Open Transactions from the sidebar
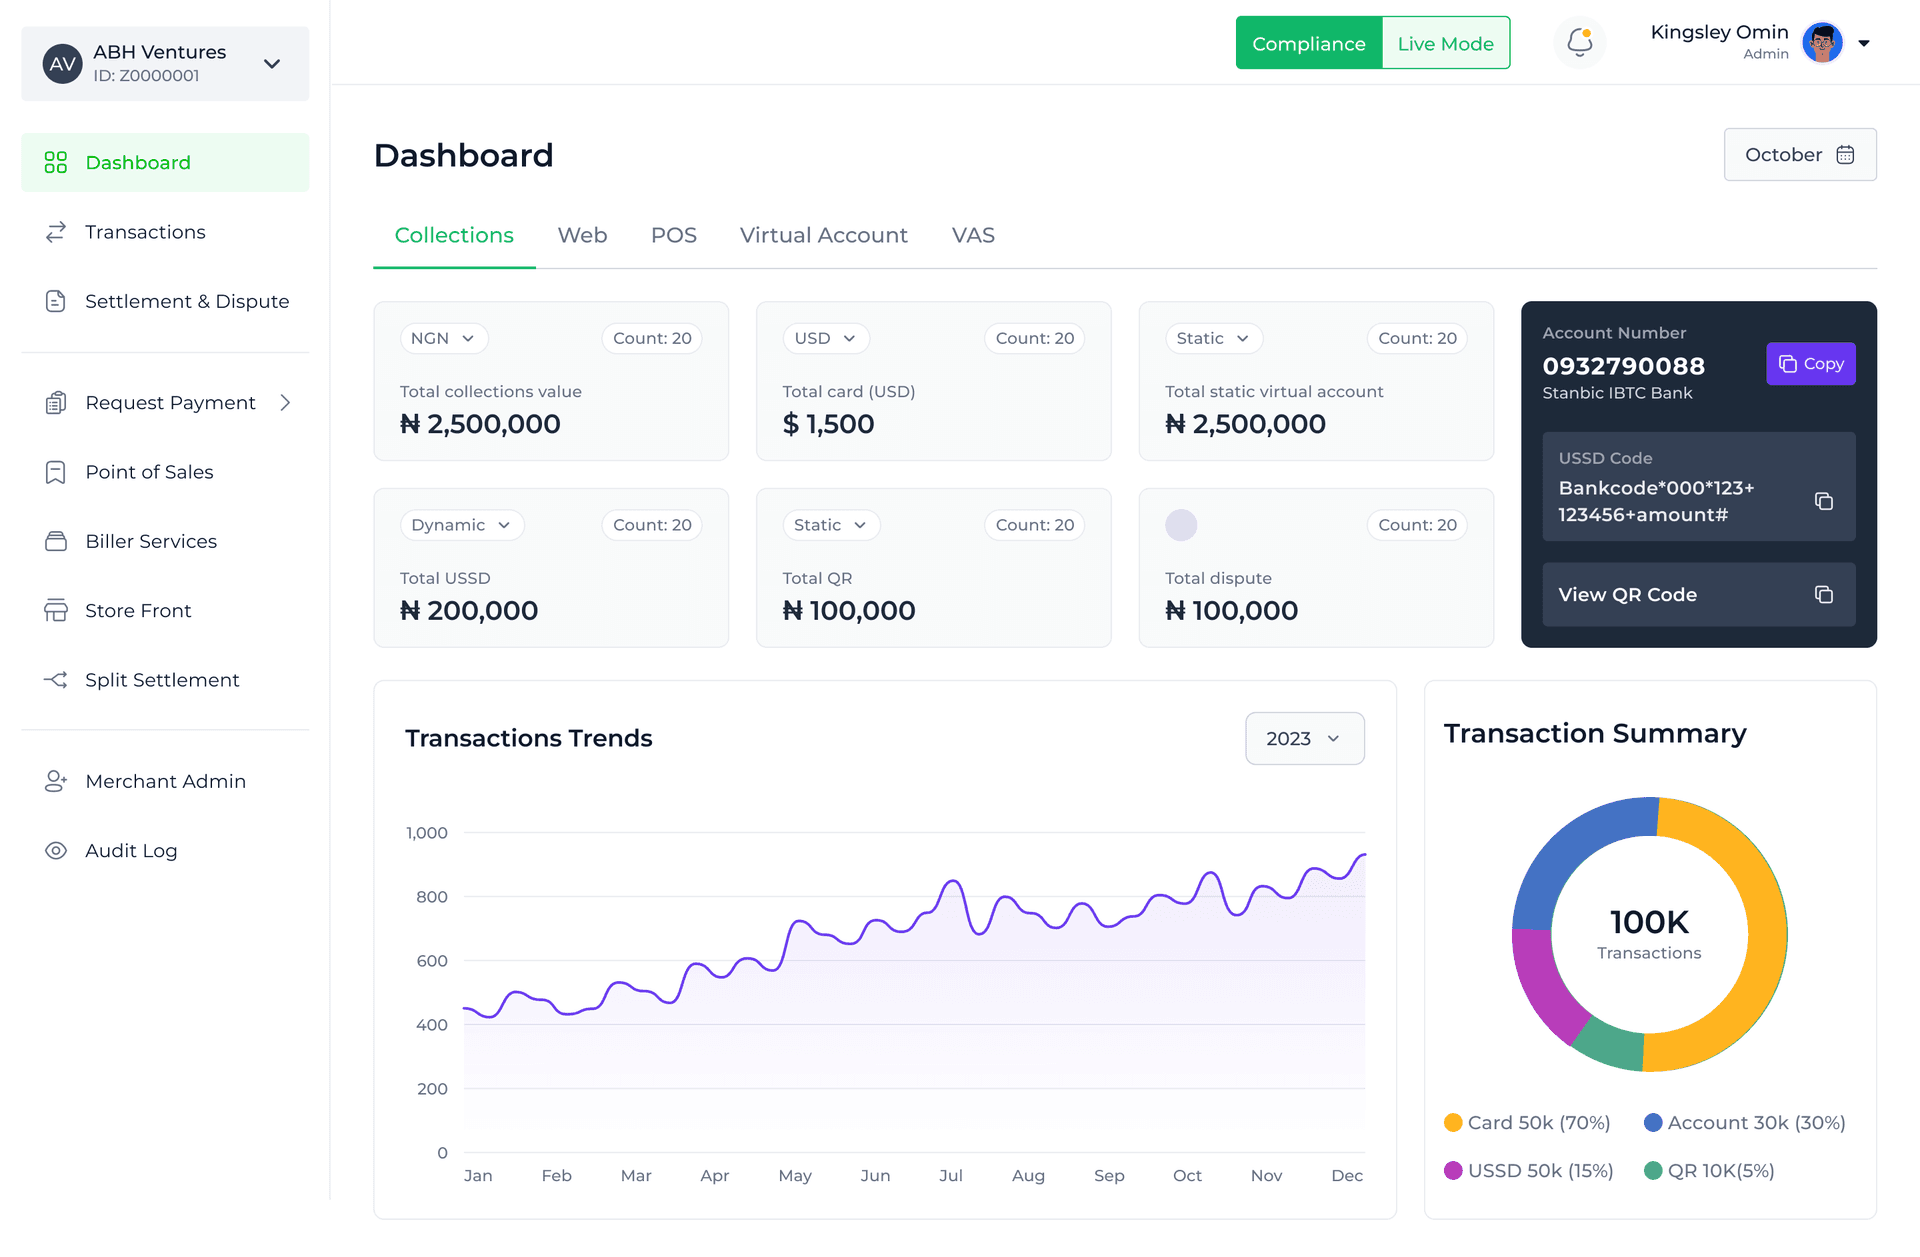This screenshot has width=1920, height=1257. (x=145, y=232)
